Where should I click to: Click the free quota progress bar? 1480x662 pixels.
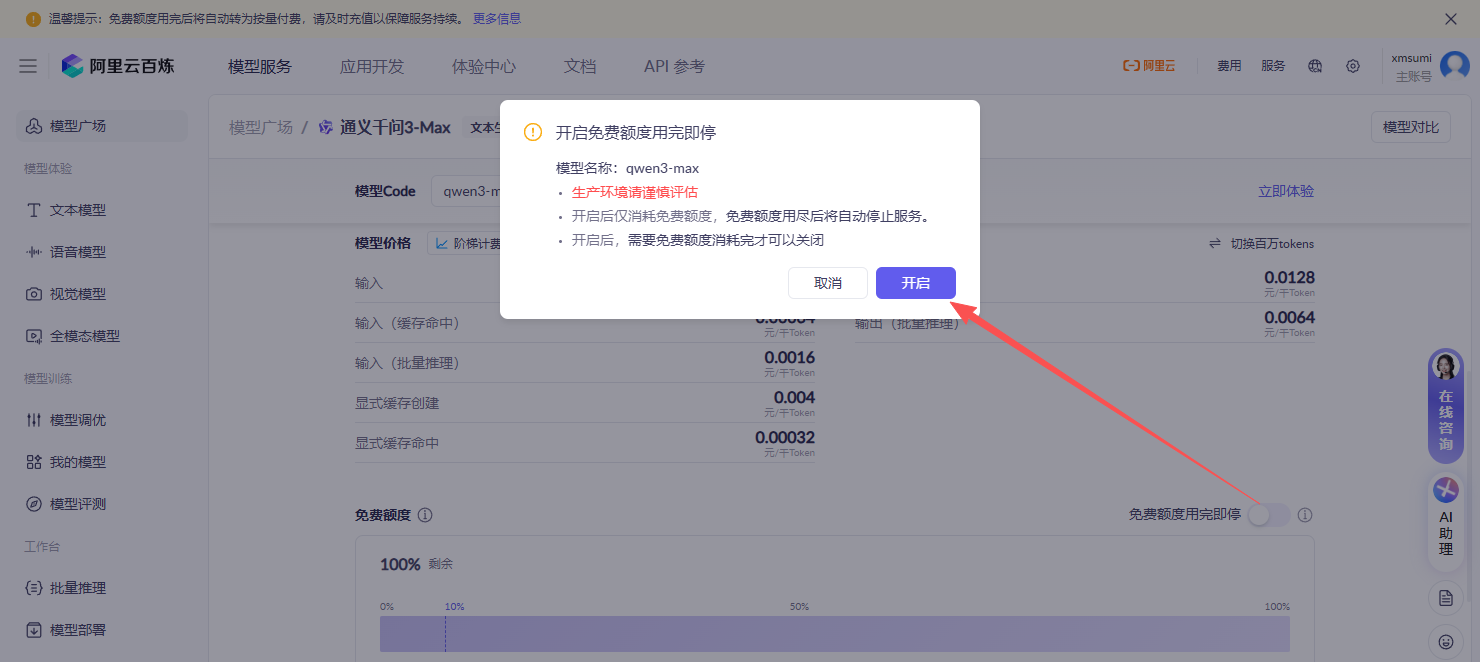834,634
